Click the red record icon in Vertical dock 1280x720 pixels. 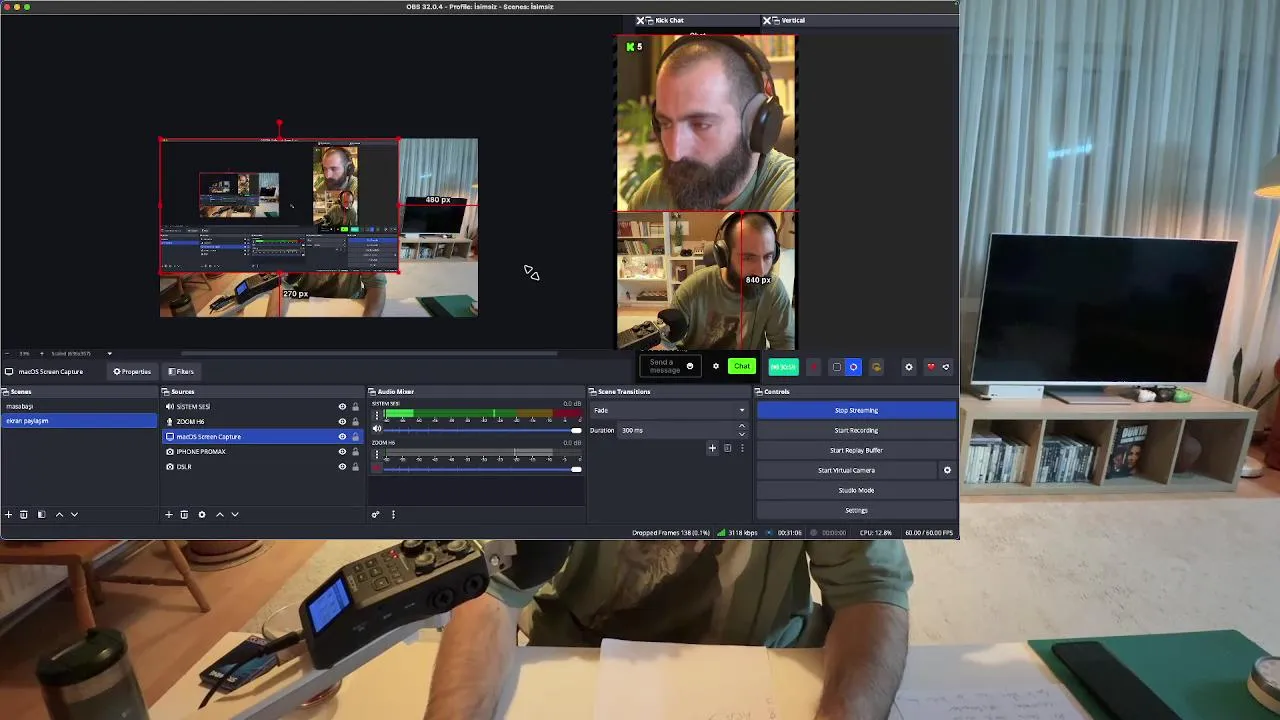pyautogui.click(x=813, y=367)
